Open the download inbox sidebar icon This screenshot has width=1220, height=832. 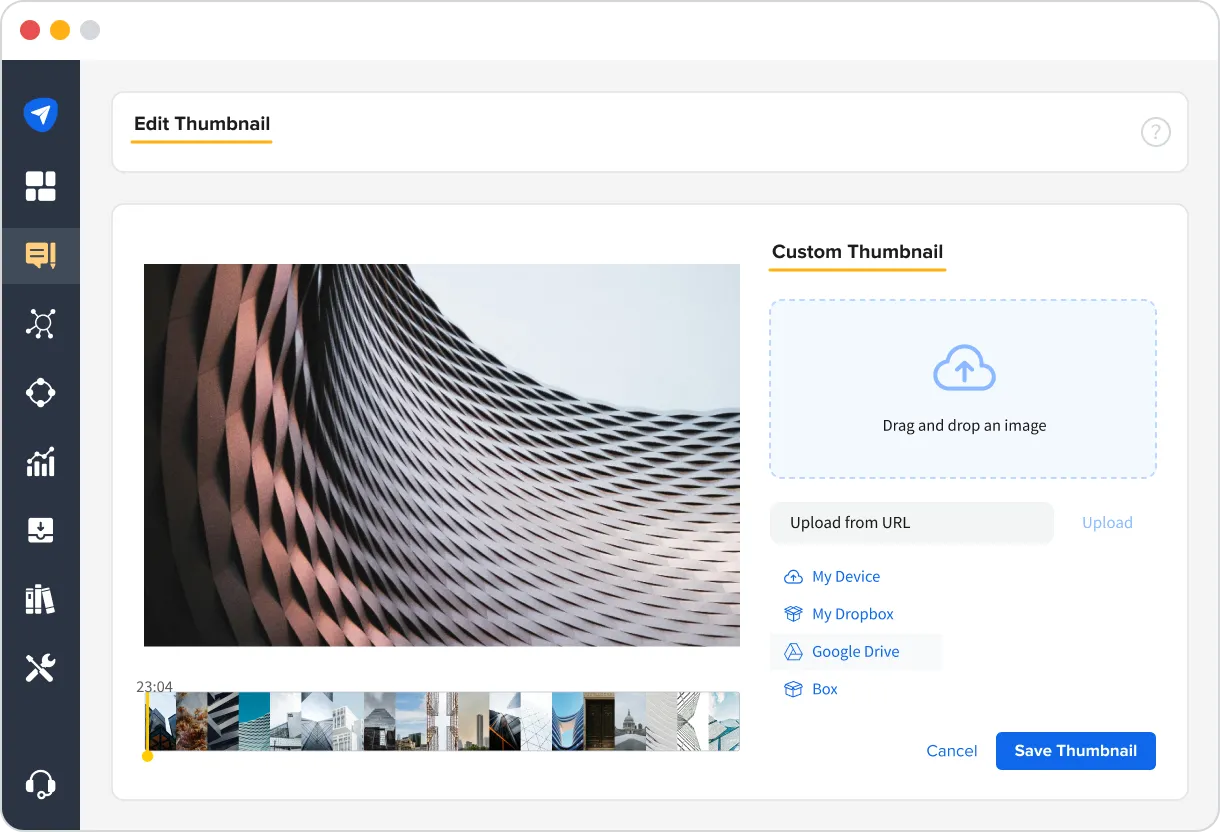coord(41,530)
